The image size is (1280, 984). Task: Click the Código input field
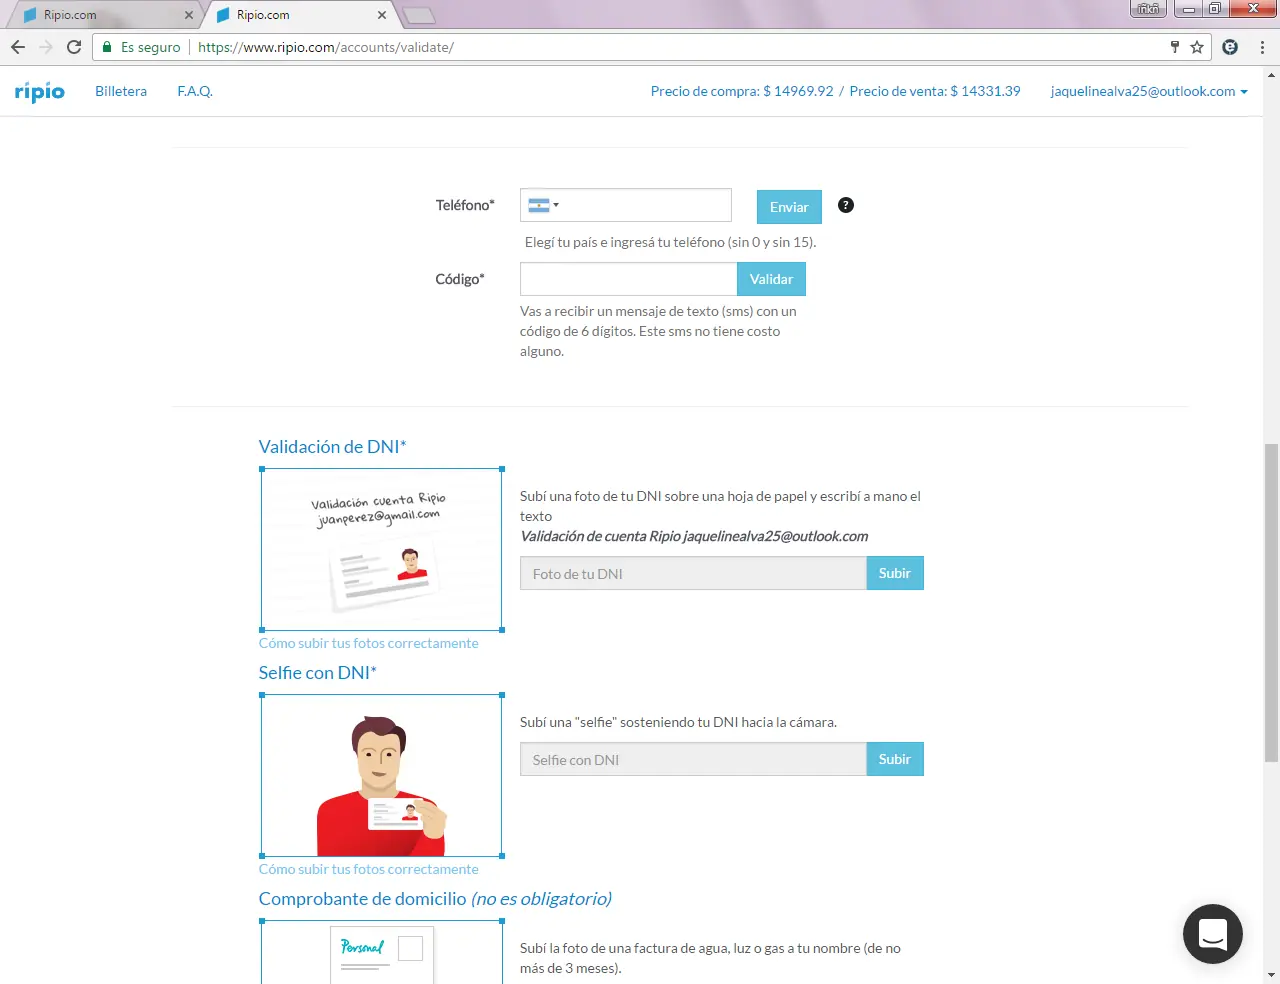628,279
